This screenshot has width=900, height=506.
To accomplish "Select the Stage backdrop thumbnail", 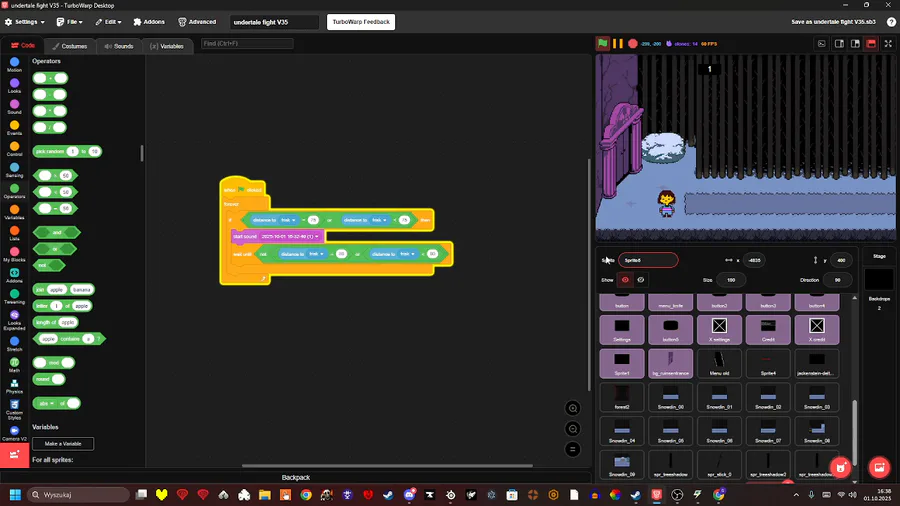I will (x=879, y=280).
